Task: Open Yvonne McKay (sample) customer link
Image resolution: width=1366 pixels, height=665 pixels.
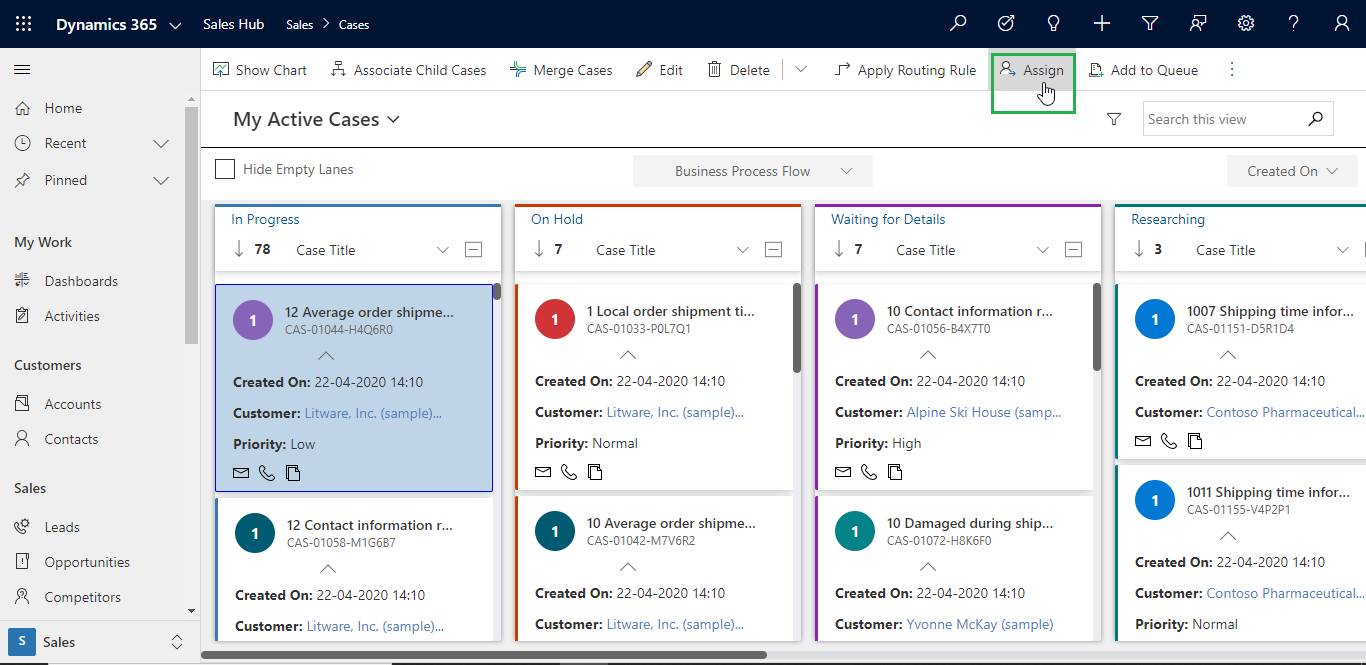Action: (980, 624)
